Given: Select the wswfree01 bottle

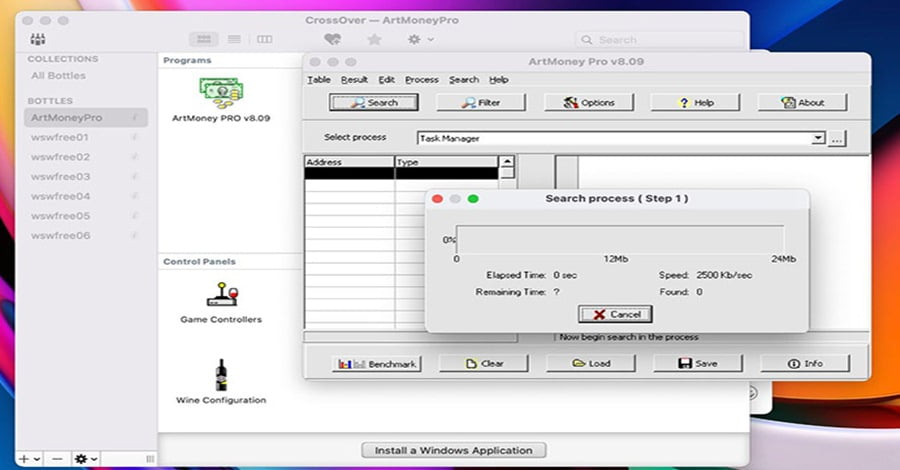Looking at the screenshot, I should coord(86,137).
